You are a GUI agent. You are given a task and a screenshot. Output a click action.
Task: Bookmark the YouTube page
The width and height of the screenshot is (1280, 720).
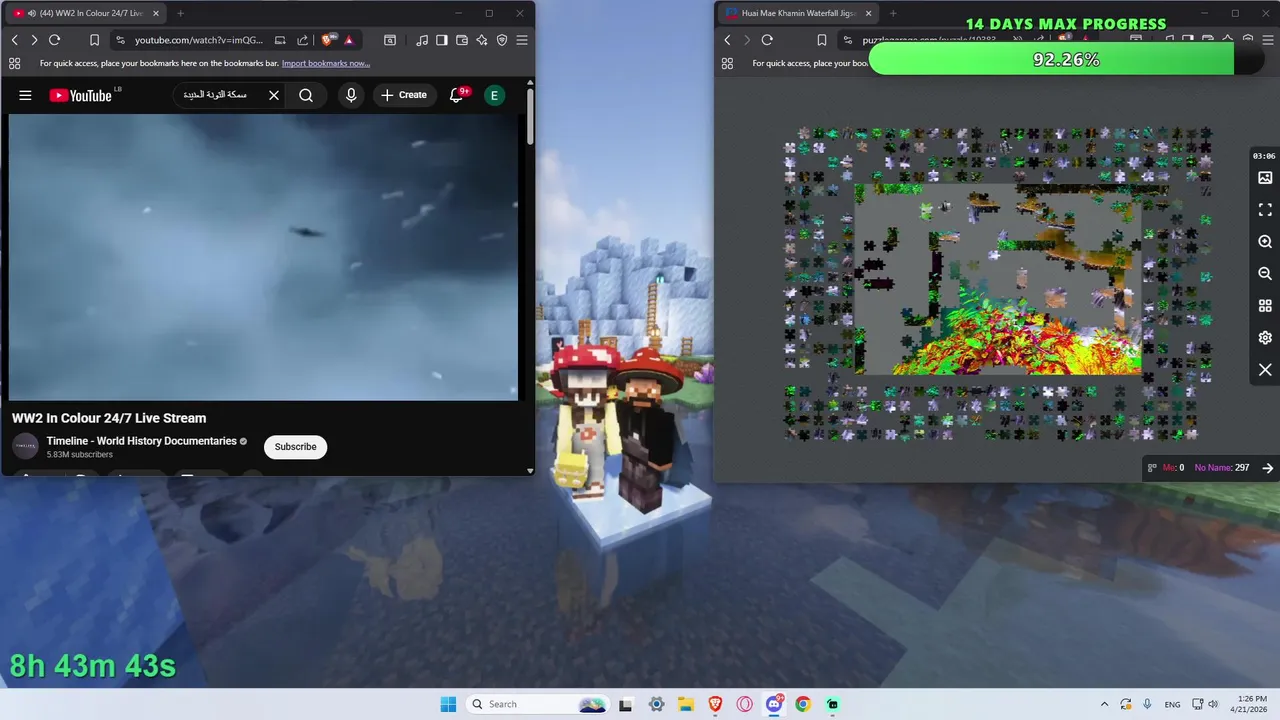tap(94, 40)
